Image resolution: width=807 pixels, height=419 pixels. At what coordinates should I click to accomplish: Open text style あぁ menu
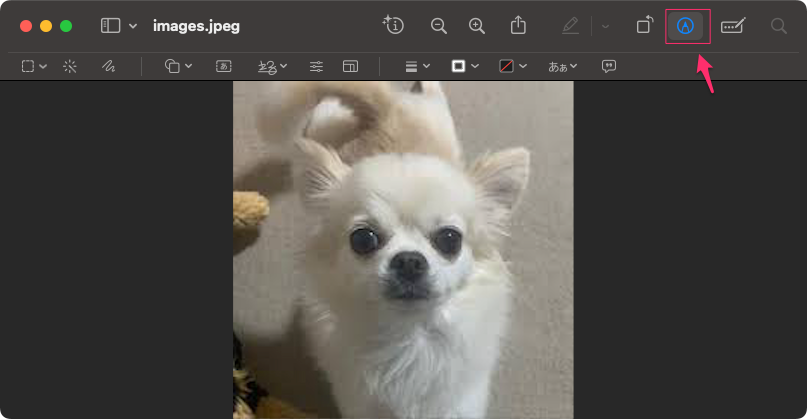pos(558,66)
